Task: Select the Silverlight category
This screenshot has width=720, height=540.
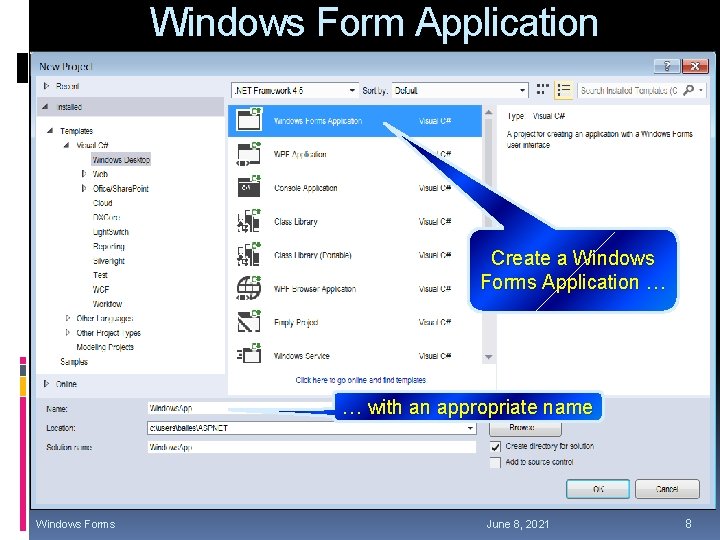Action: [x=108, y=261]
